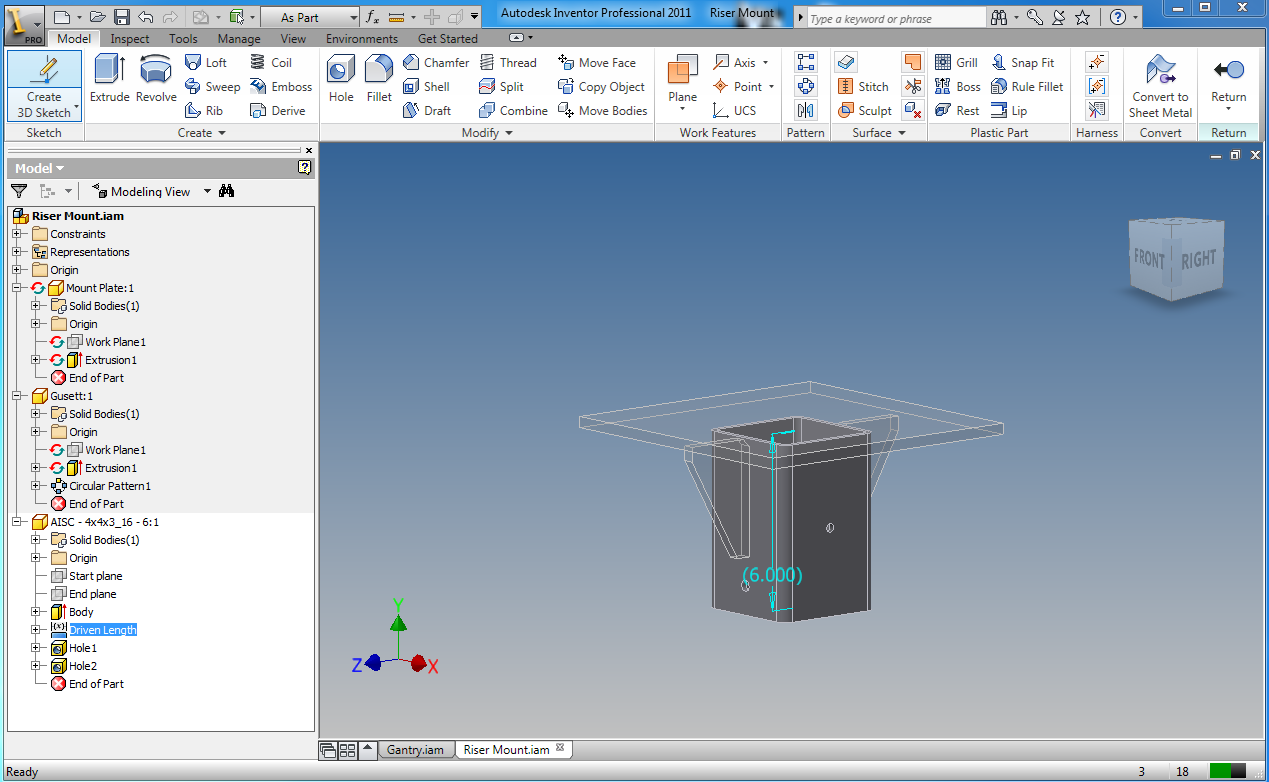Use the Split tool
Image resolution: width=1269 pixels, height=782 pixels.
point(501,87)
